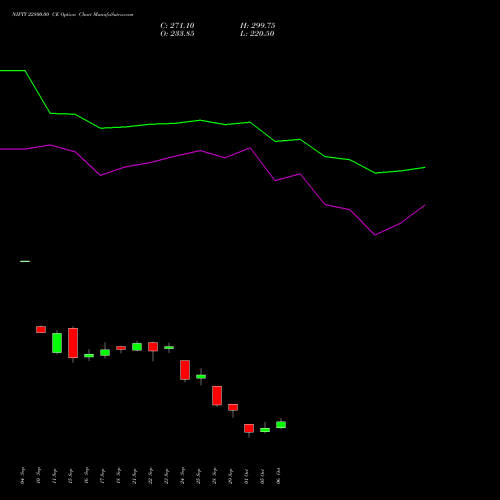The height and width of the screenshot is (500, 500).
Task: Select the 15 Sep date label
Action: tap(70, 476)
